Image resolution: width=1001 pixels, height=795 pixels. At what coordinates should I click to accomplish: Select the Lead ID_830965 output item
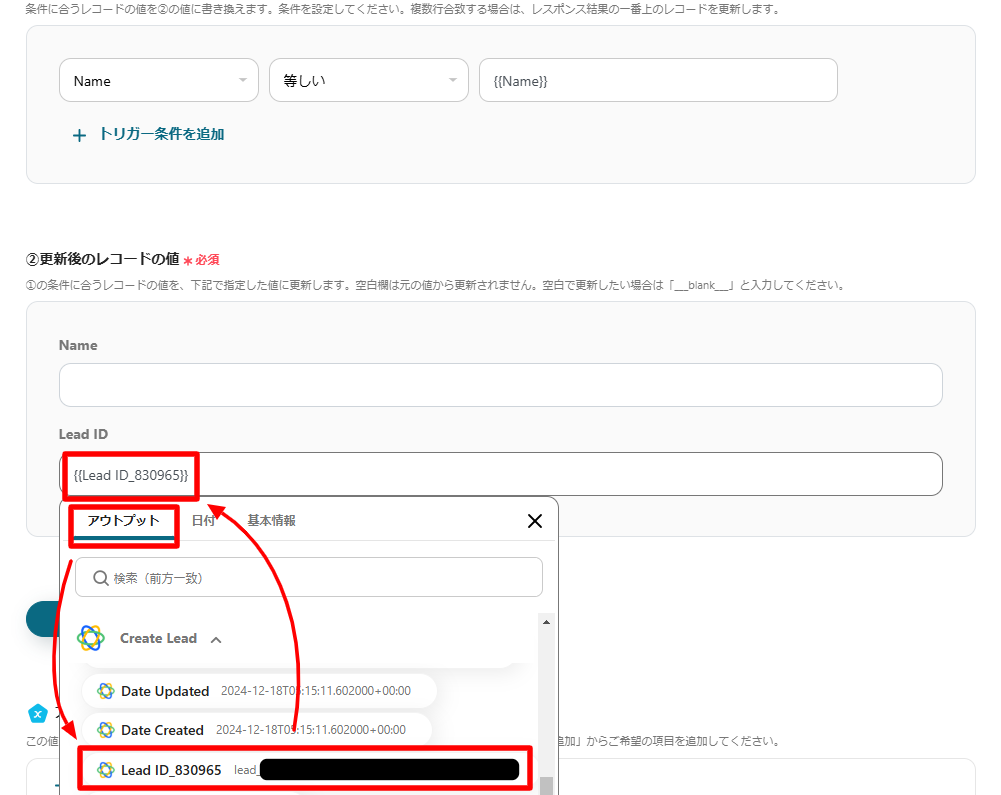click(x=305, y=769)
